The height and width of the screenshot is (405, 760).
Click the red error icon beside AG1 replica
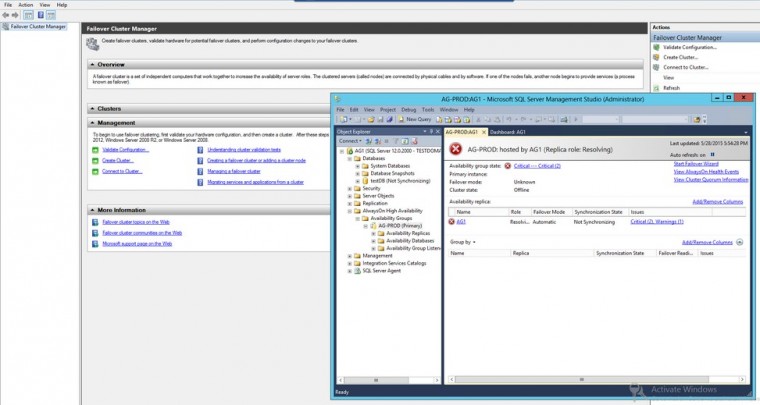point(451,222)
